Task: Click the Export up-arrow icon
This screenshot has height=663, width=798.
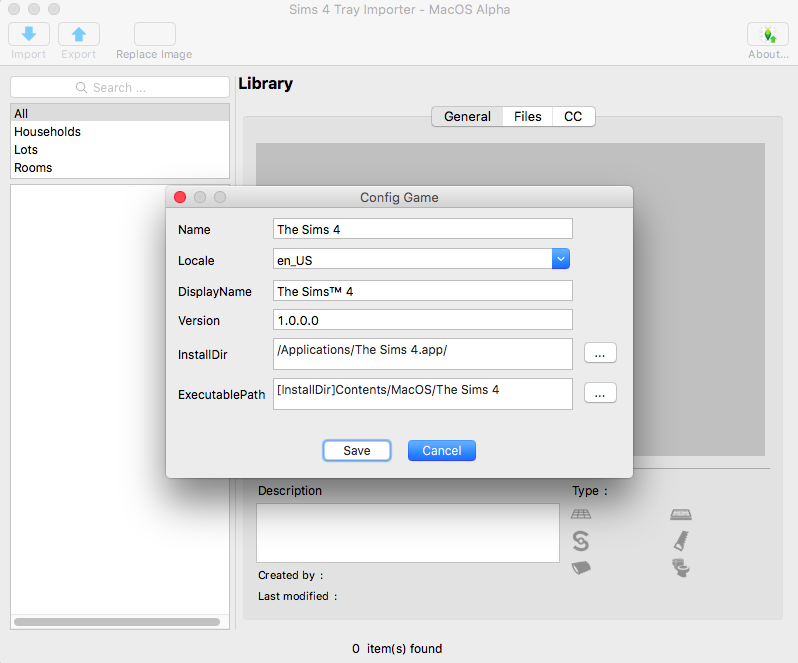Action: pos(79,34)
